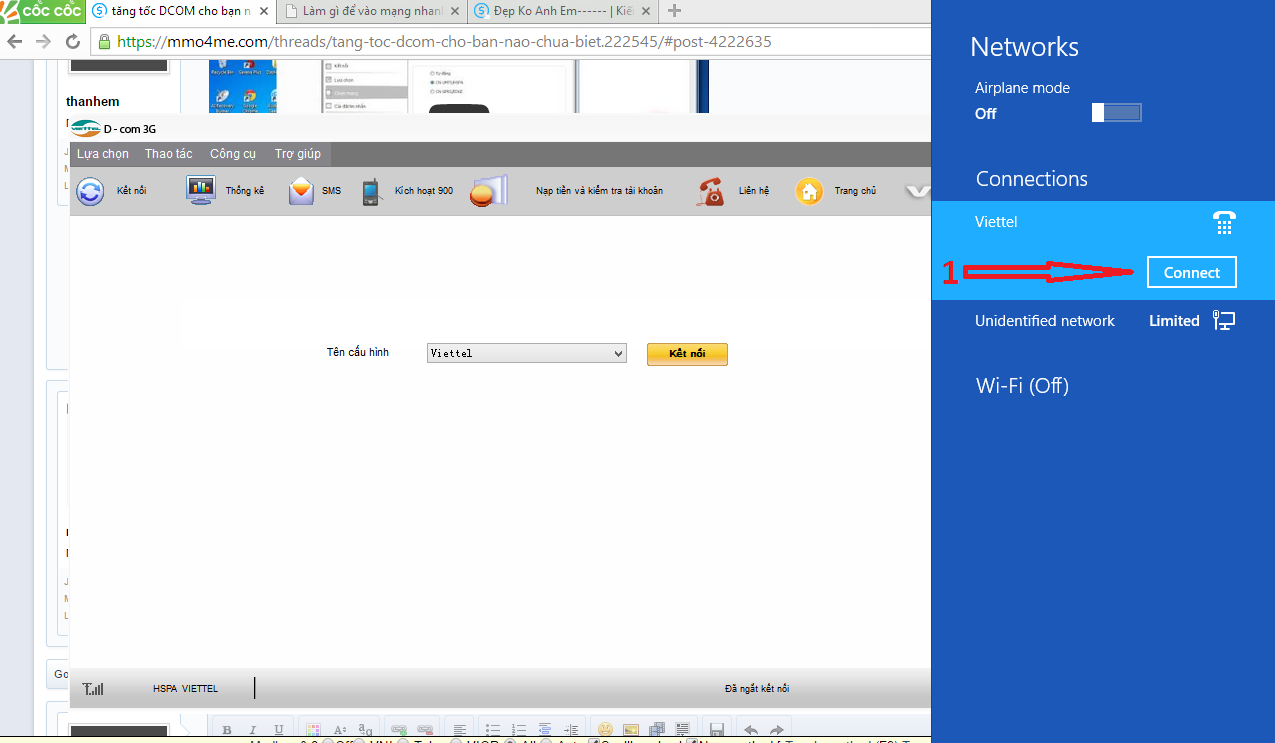Open font size option in editor

340,730
